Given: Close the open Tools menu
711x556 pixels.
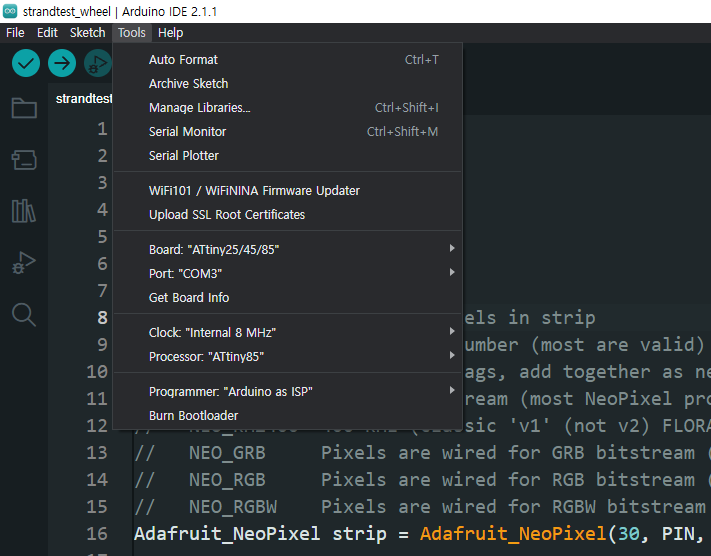Looking at the screenshot, I should 131,33.
